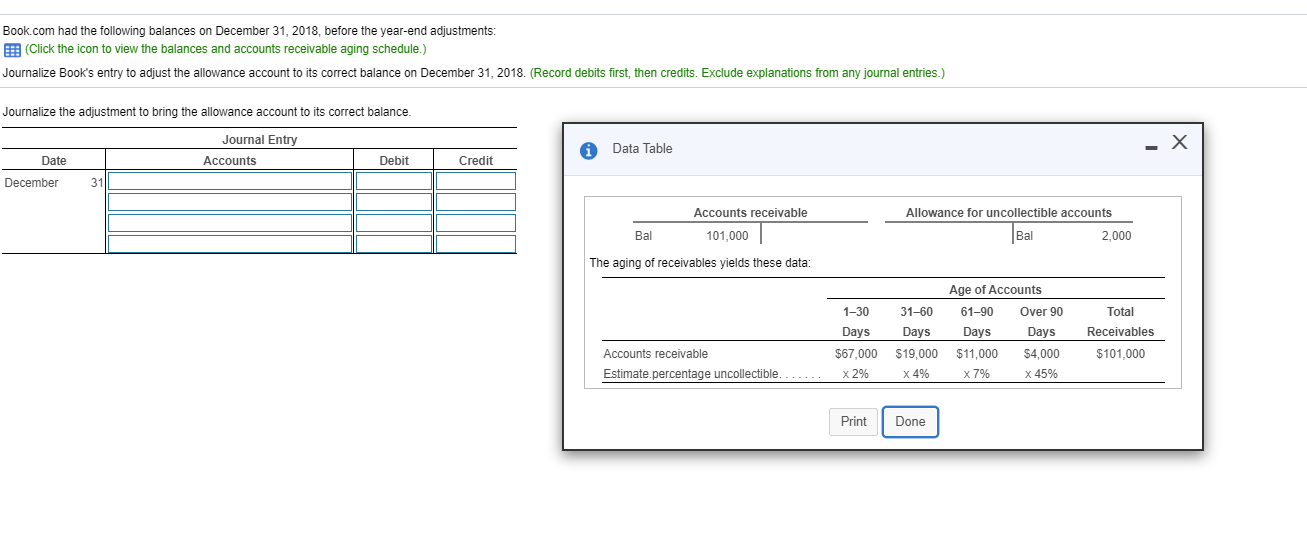Focus the third row Debit field
1307x537 pixels.
tap(394, 223)
